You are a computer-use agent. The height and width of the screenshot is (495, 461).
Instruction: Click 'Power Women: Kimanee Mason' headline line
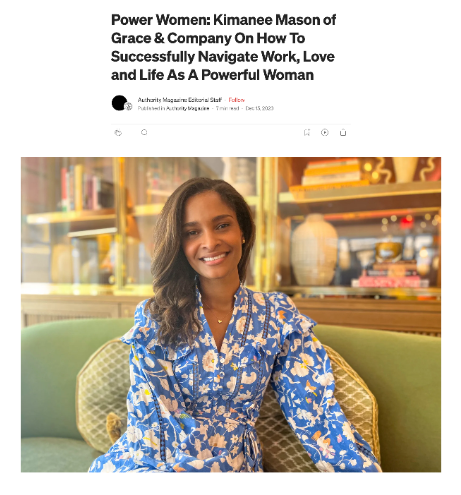tap(223, 20)
